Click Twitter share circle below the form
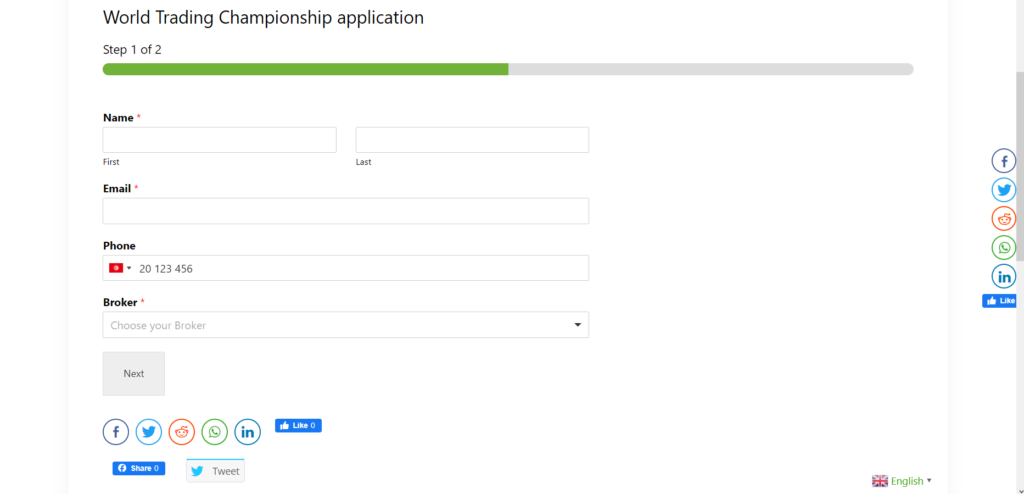The image size is (1024, 494). (x=149, y=432)
